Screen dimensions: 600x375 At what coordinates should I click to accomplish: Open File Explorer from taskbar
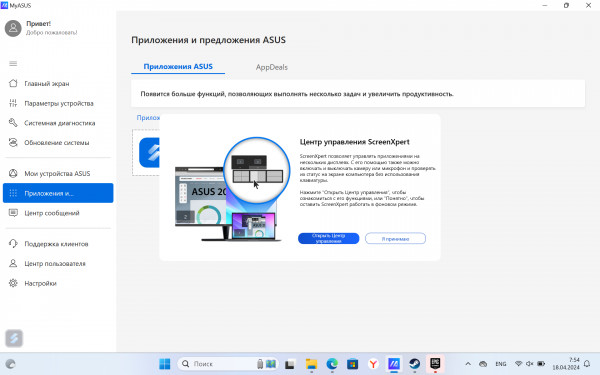tap(311, 364)
